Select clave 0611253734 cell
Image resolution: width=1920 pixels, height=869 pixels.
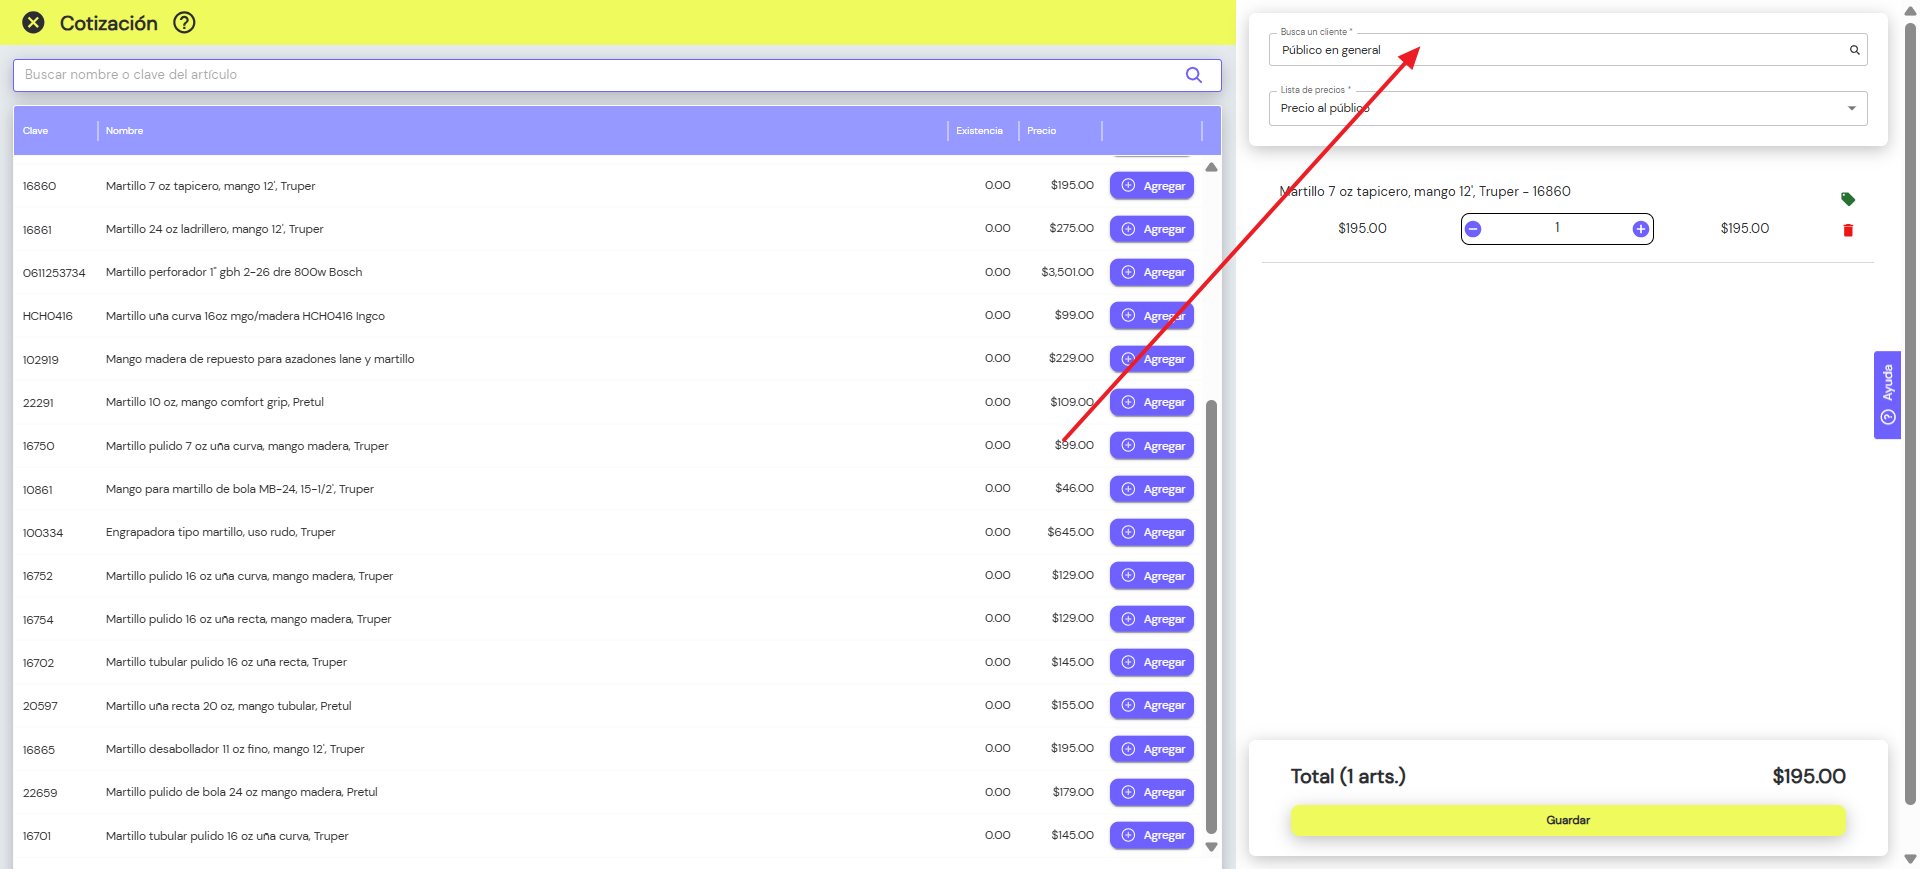pos(54,273)
